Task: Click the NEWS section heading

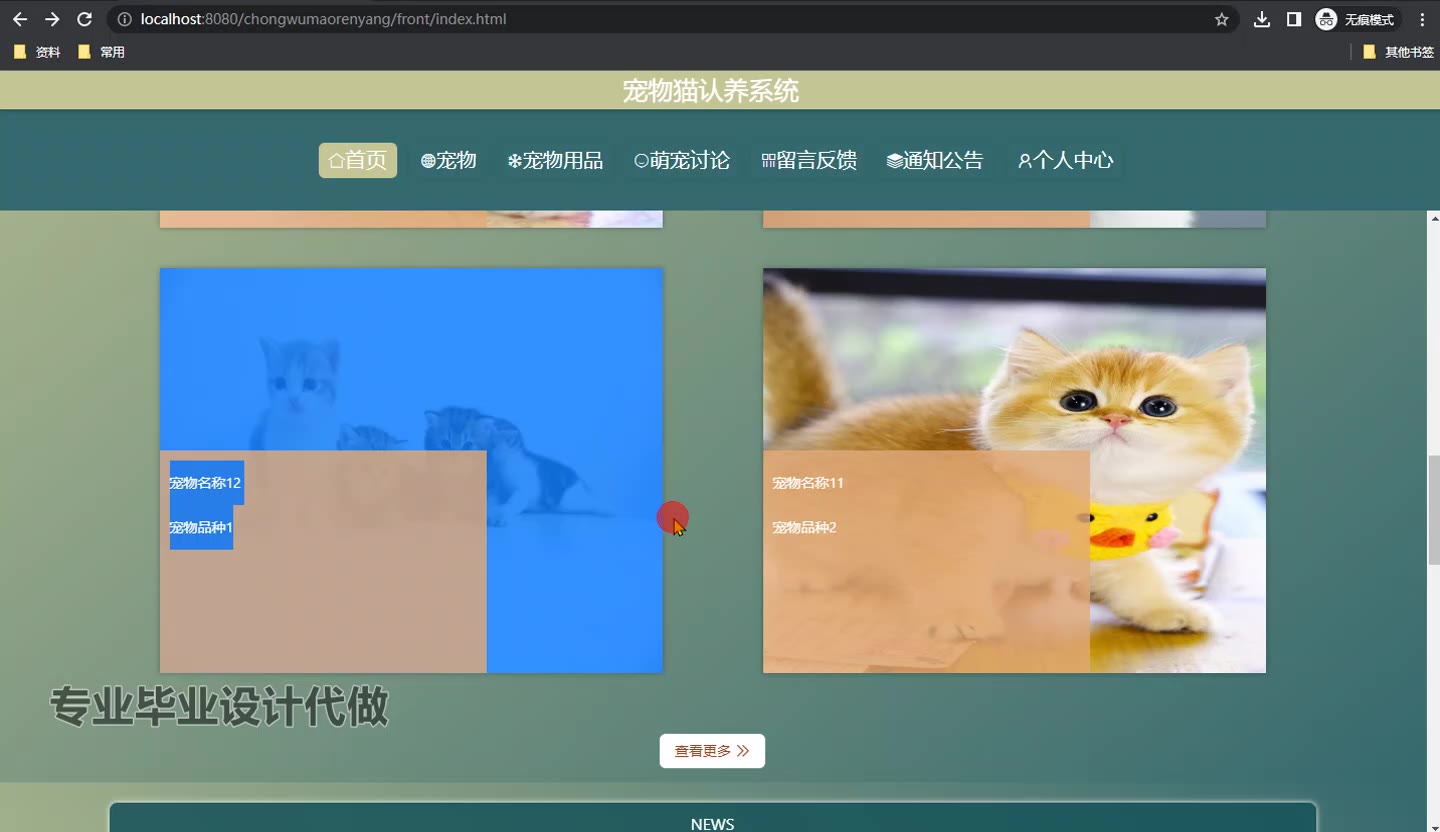Action: tap(712, 824)
